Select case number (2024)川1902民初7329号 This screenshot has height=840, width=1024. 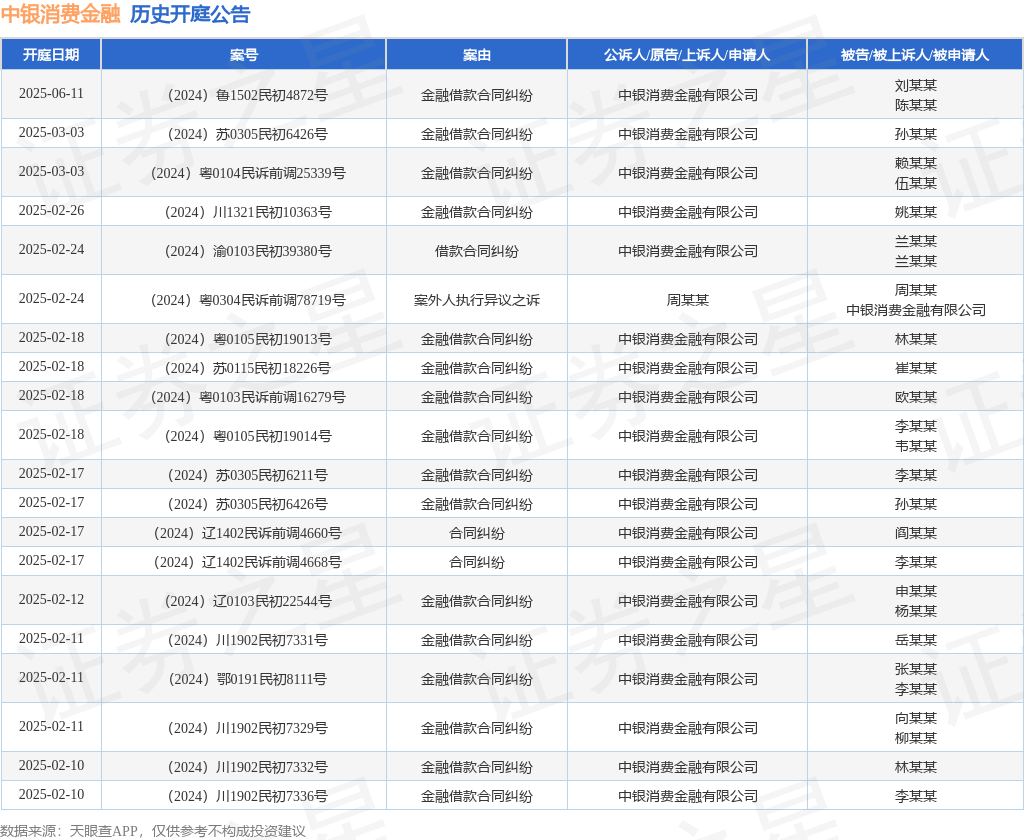(244, 728)
